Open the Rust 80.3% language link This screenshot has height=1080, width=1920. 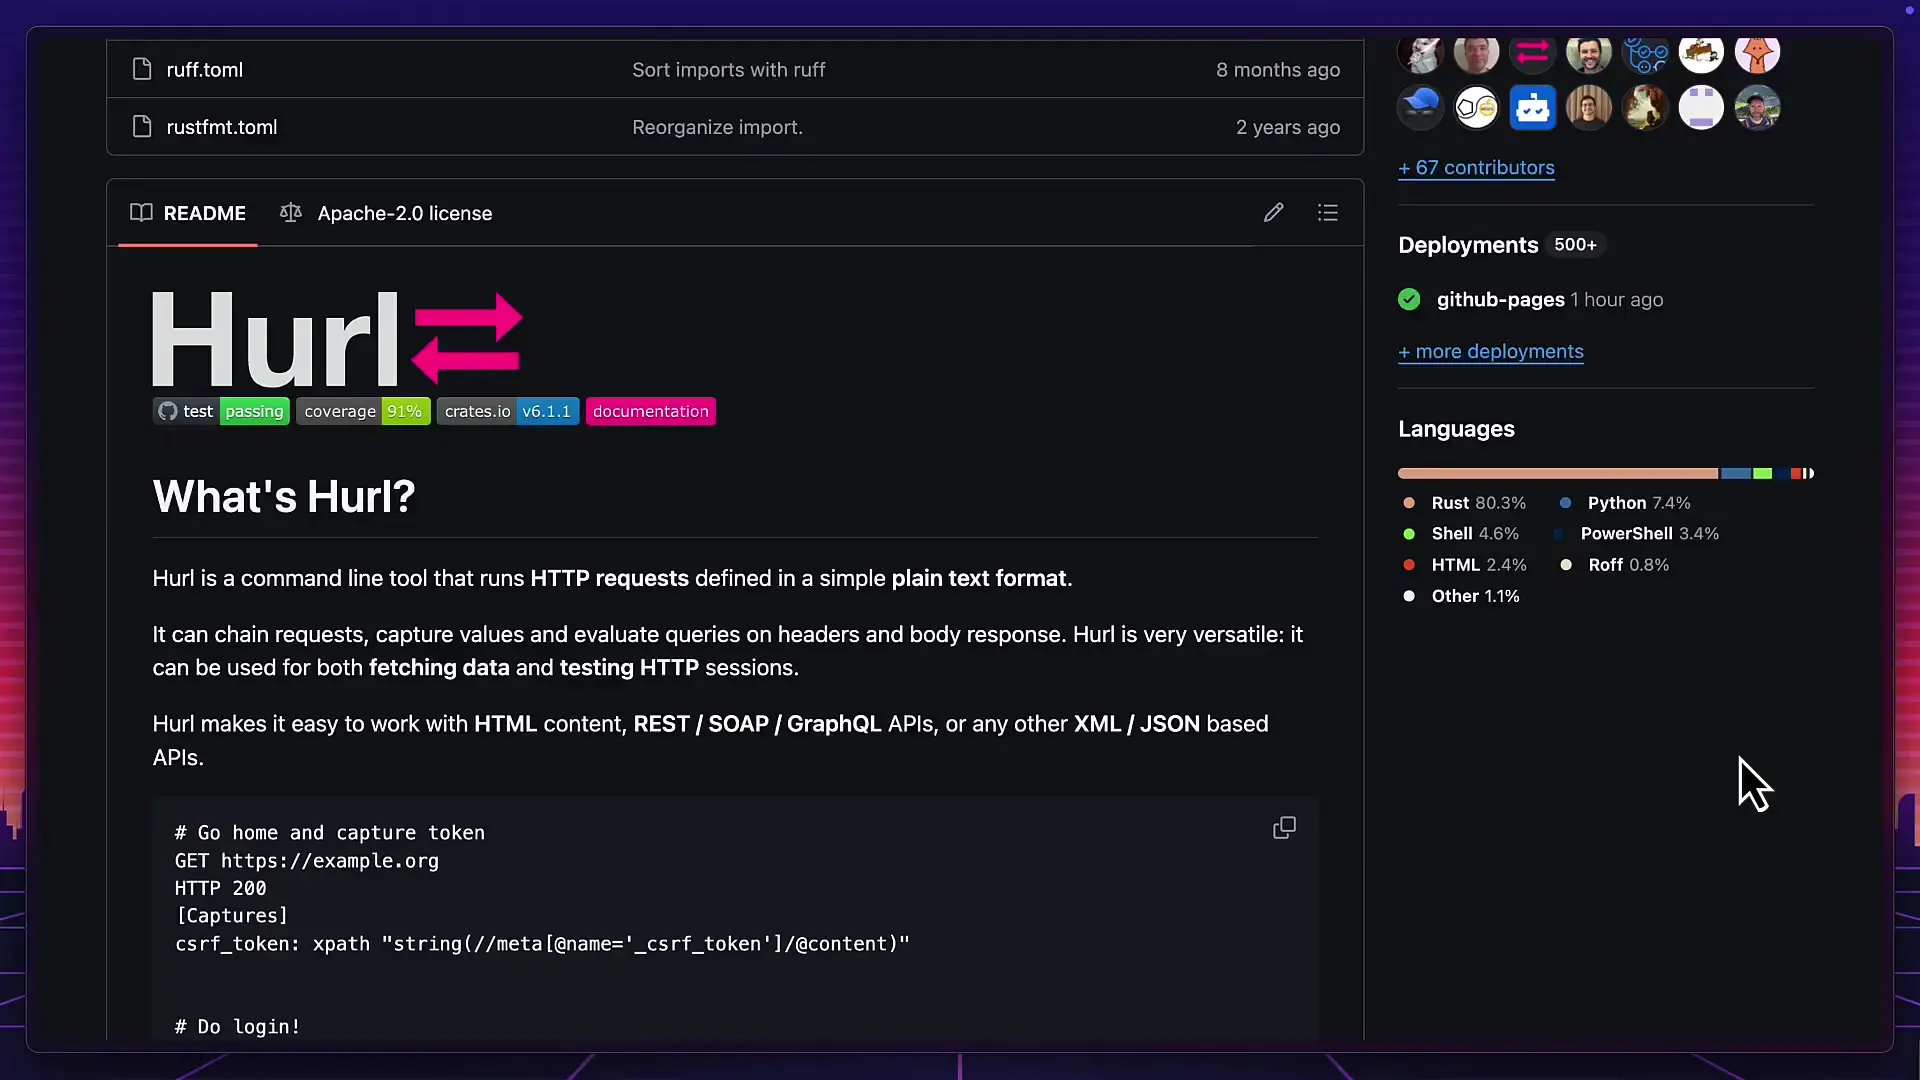click(1465, 503)
